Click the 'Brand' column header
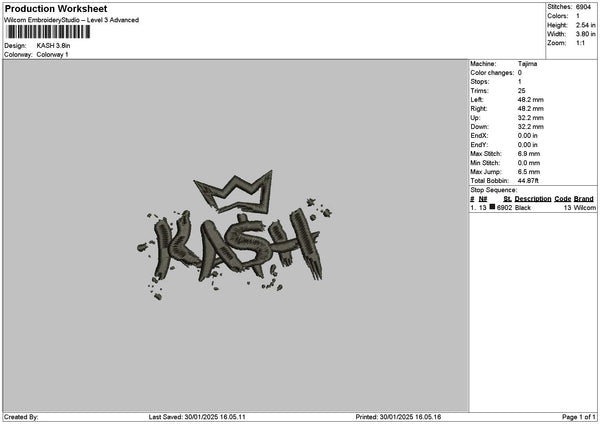 click(x=584, y=199)
